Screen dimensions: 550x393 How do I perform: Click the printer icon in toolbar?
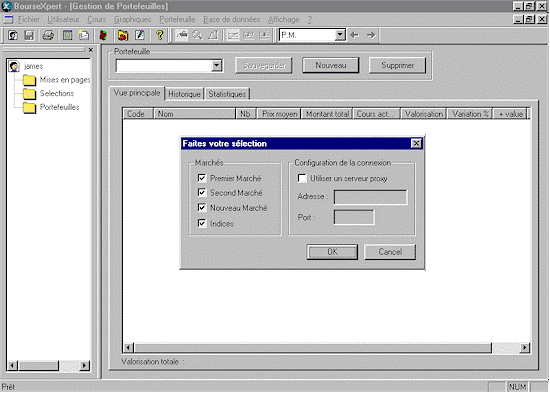(x=48, y=35)
